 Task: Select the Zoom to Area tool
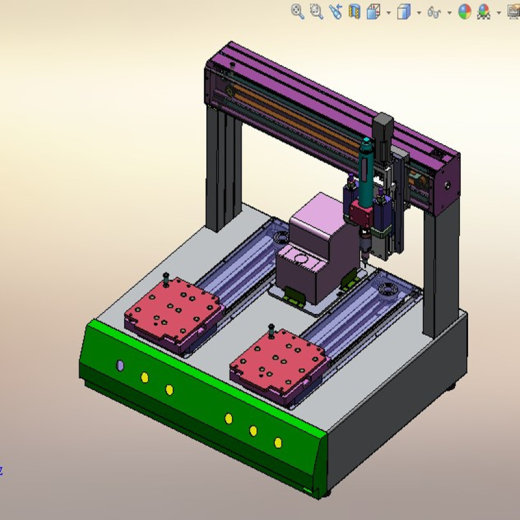pyautogui.click(x=316, y=12)
